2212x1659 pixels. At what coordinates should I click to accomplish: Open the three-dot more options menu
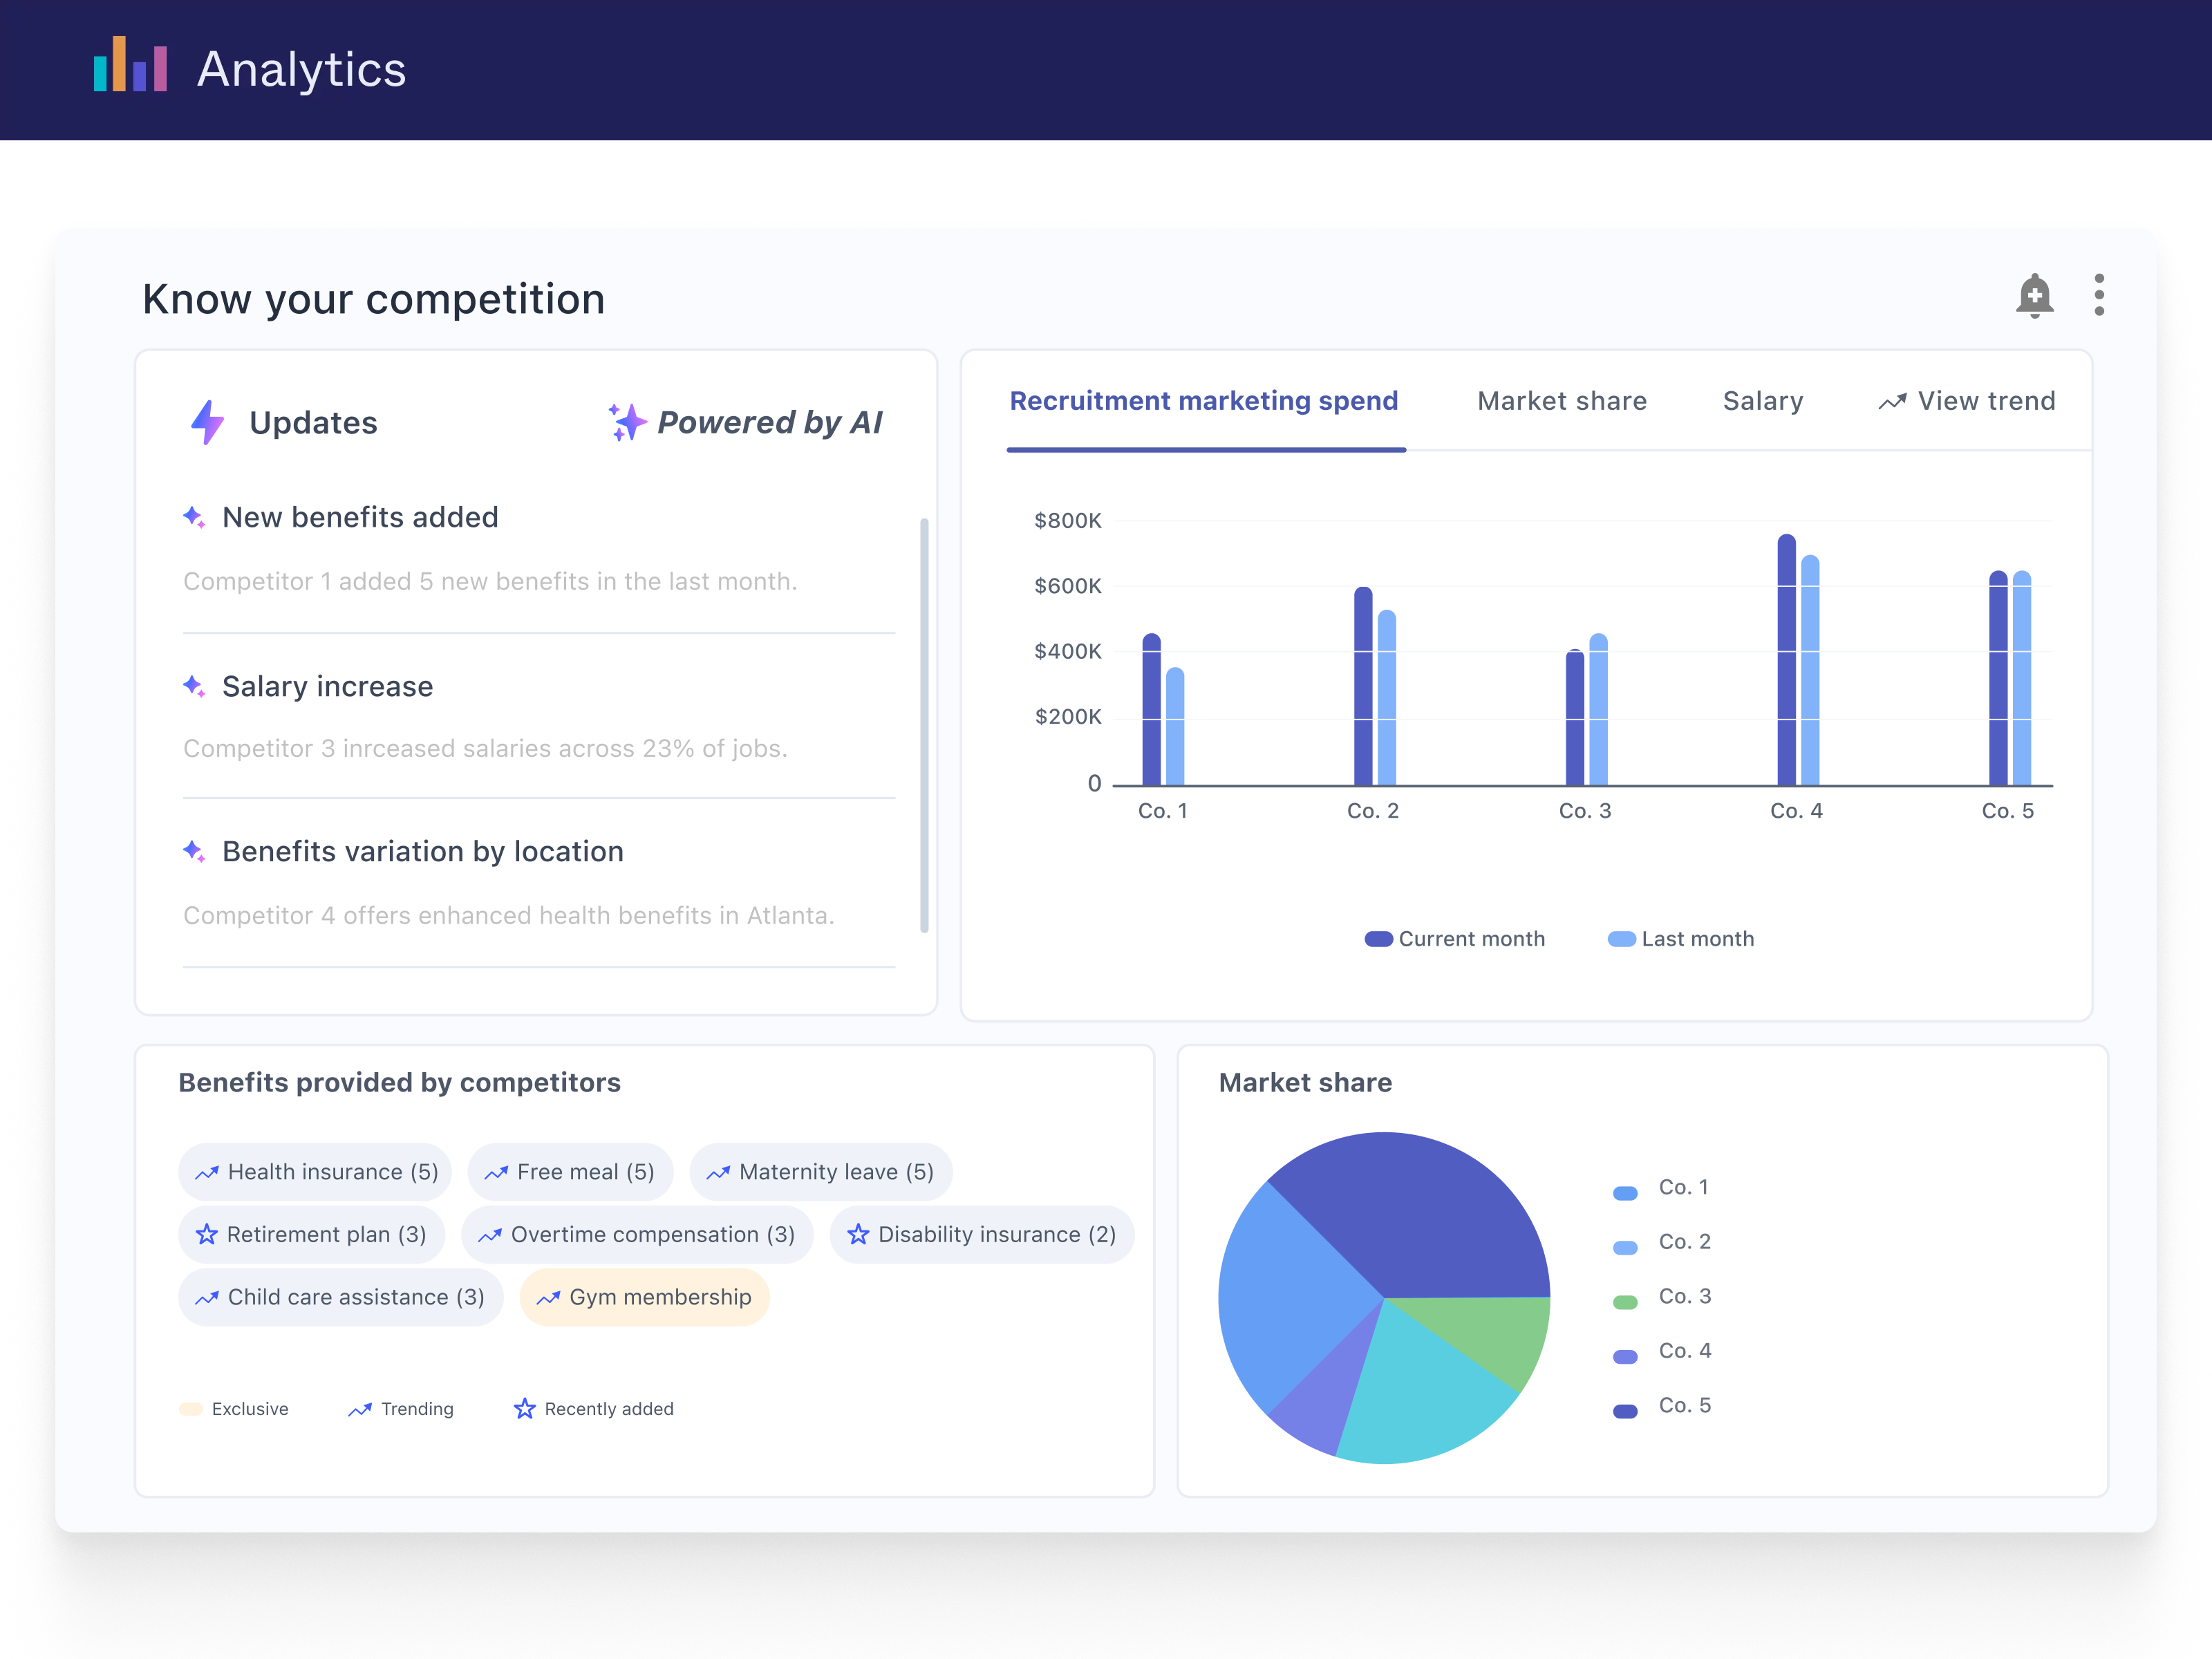(2098, 295)
